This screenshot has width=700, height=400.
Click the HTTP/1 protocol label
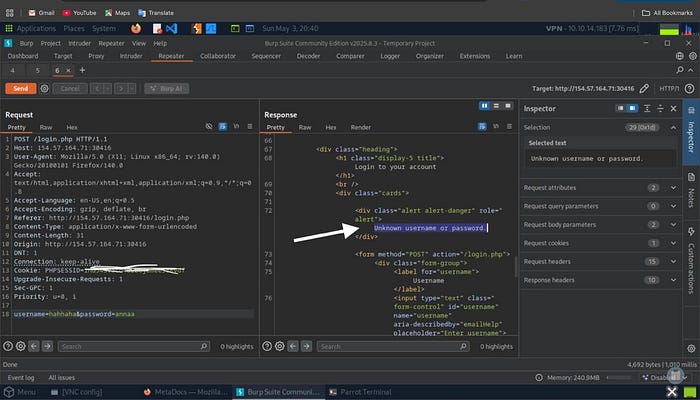(668, 88)
